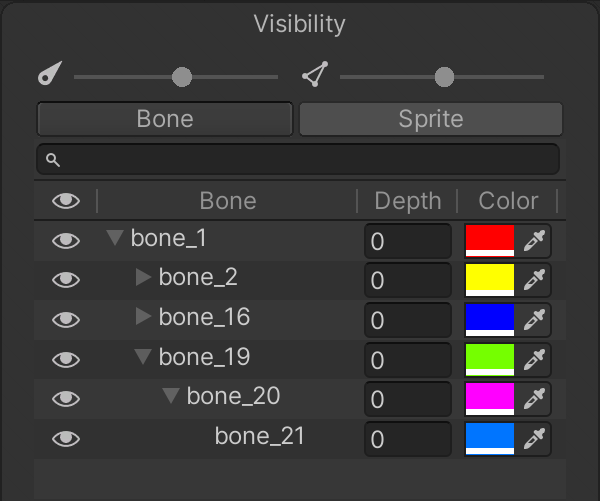Screen dimensions: 600x501
Task: Open the red color swatch for bone_1
Action: coord(490,241)
